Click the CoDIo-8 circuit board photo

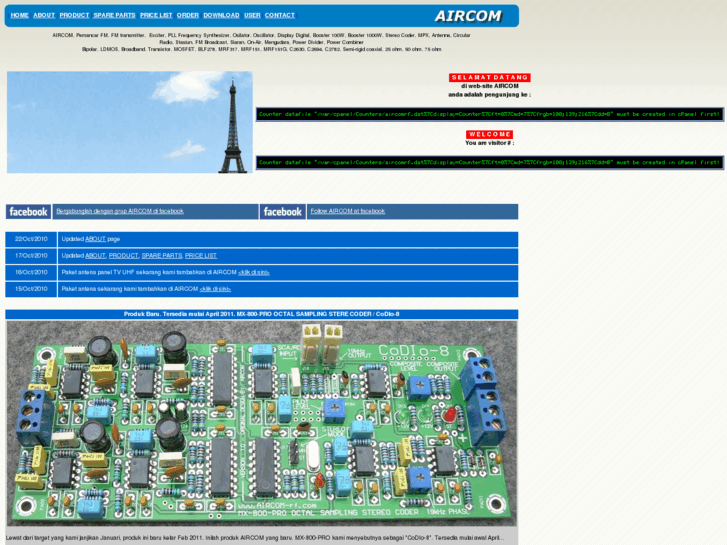pos(261,423)
